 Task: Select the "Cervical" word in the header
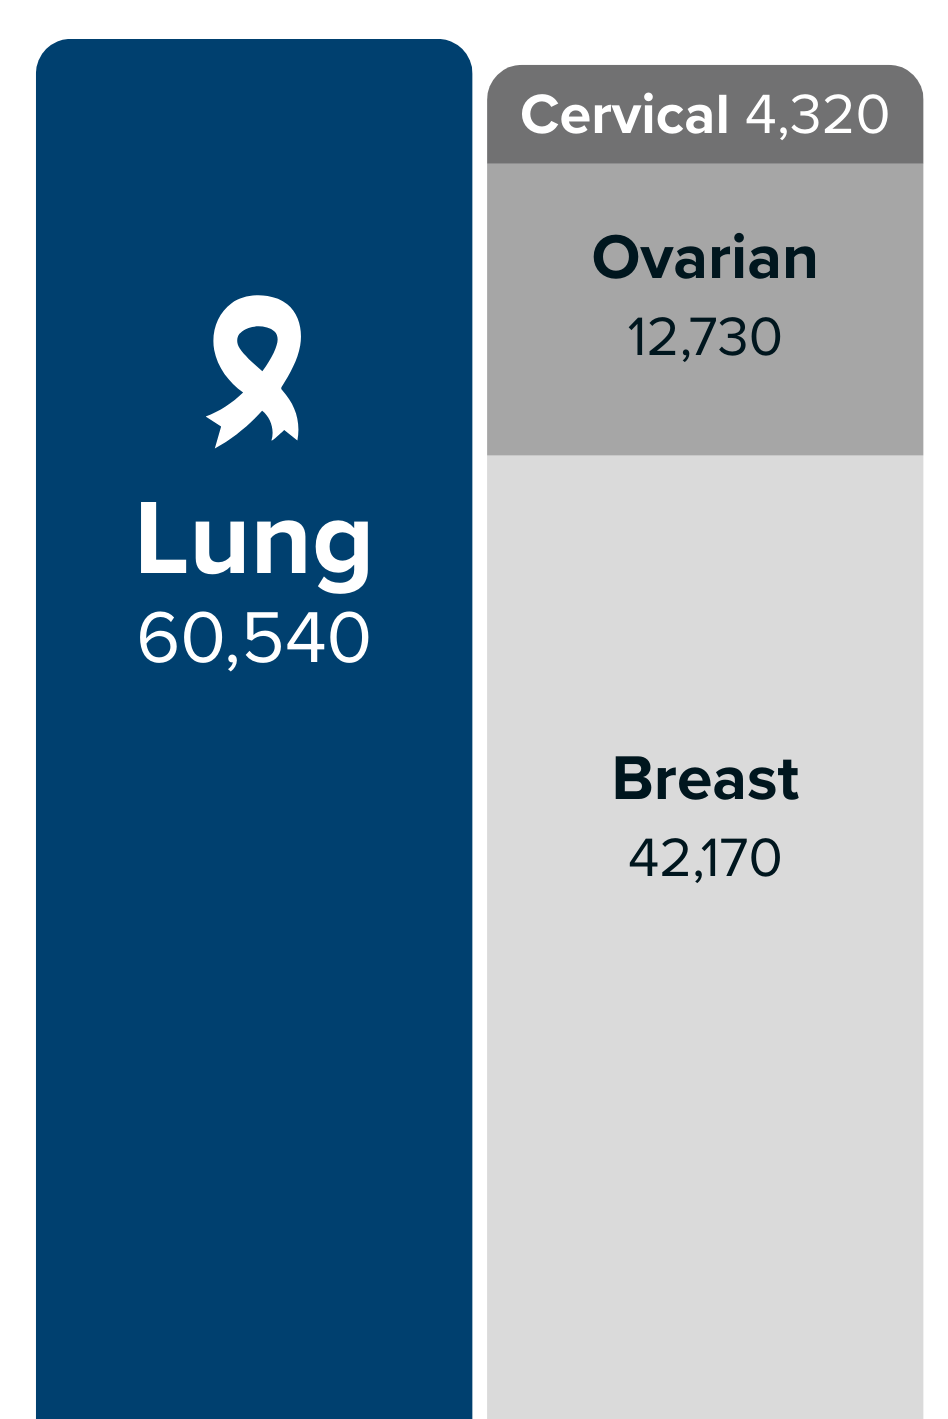click(x=625, y=114)
